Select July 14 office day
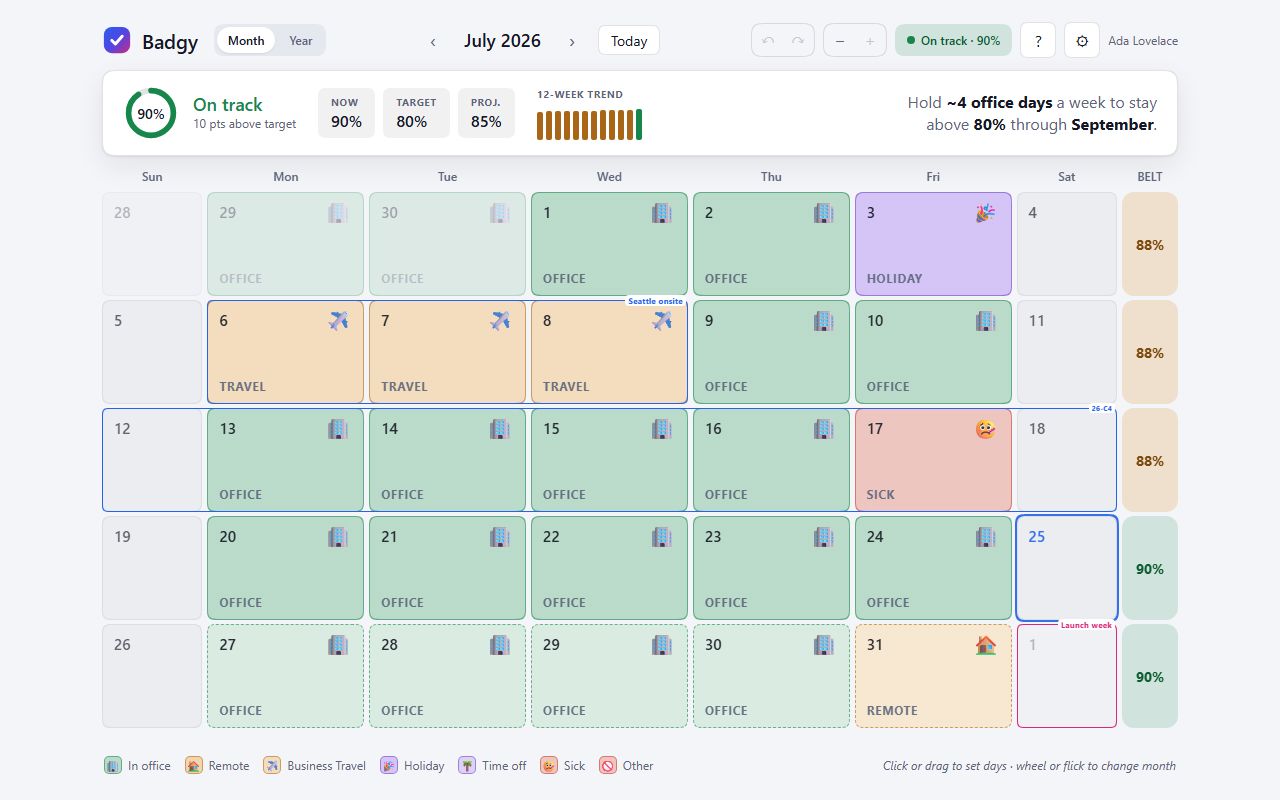The width and height of the screenshot is (1280, 800). click(x=447, y=460)
